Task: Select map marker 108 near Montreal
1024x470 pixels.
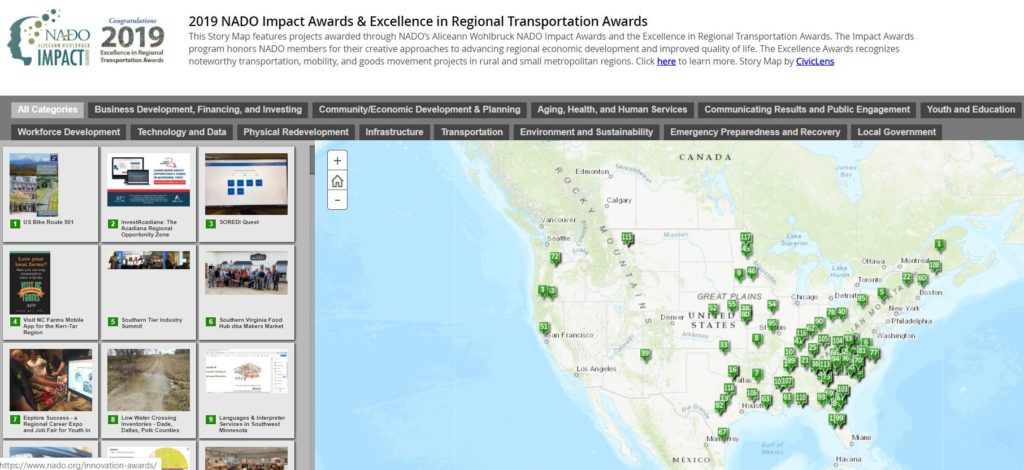Action: point(935,266)
